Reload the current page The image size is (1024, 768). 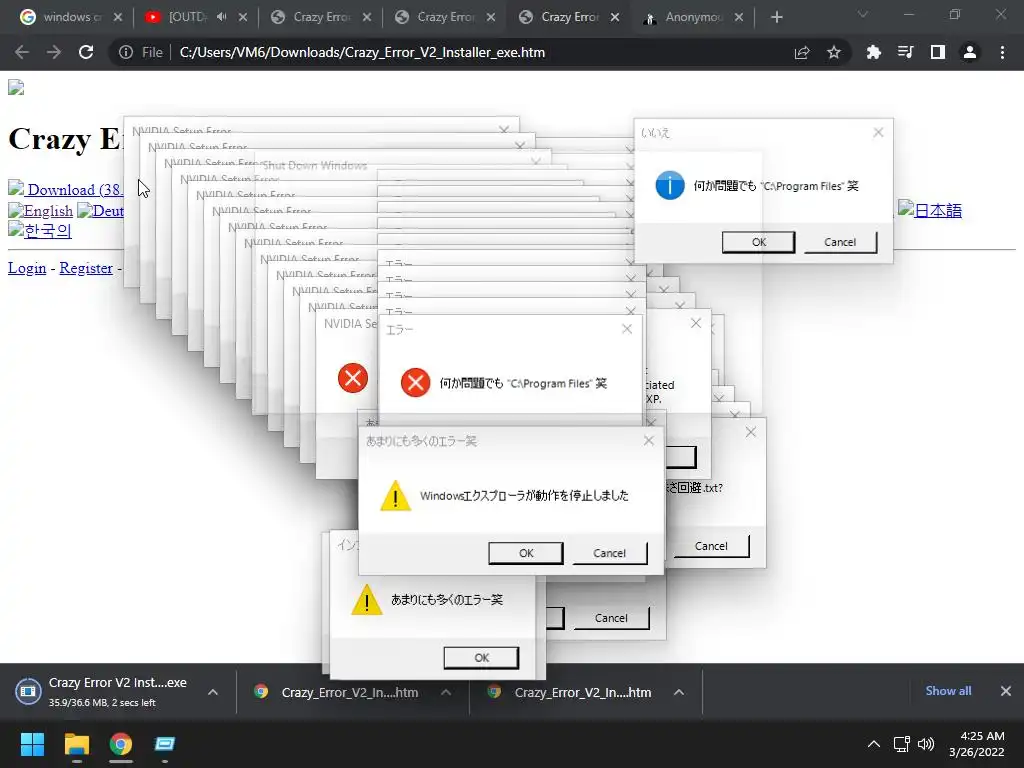86,52
